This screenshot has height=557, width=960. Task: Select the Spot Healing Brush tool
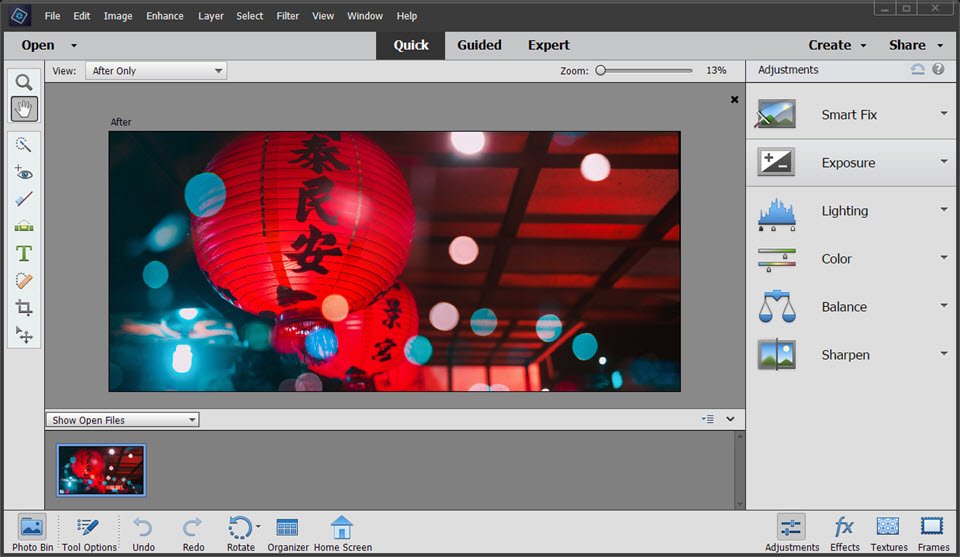point(23,280)
